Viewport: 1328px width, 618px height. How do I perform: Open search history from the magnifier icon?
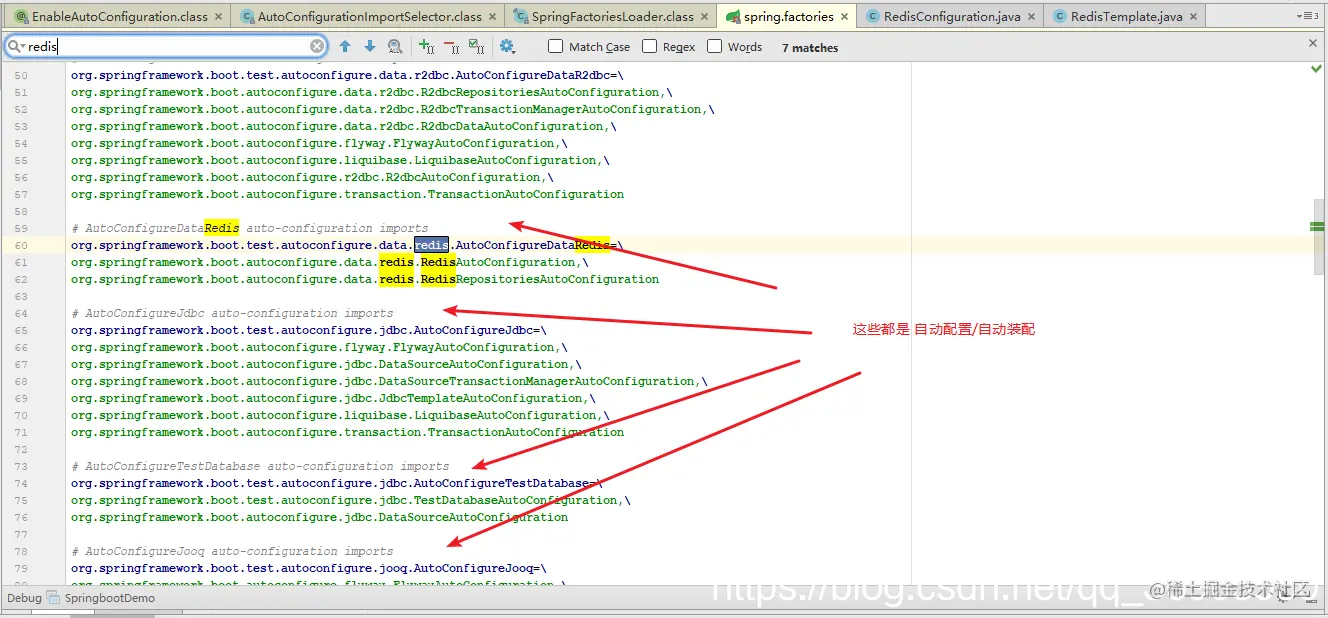16,46
